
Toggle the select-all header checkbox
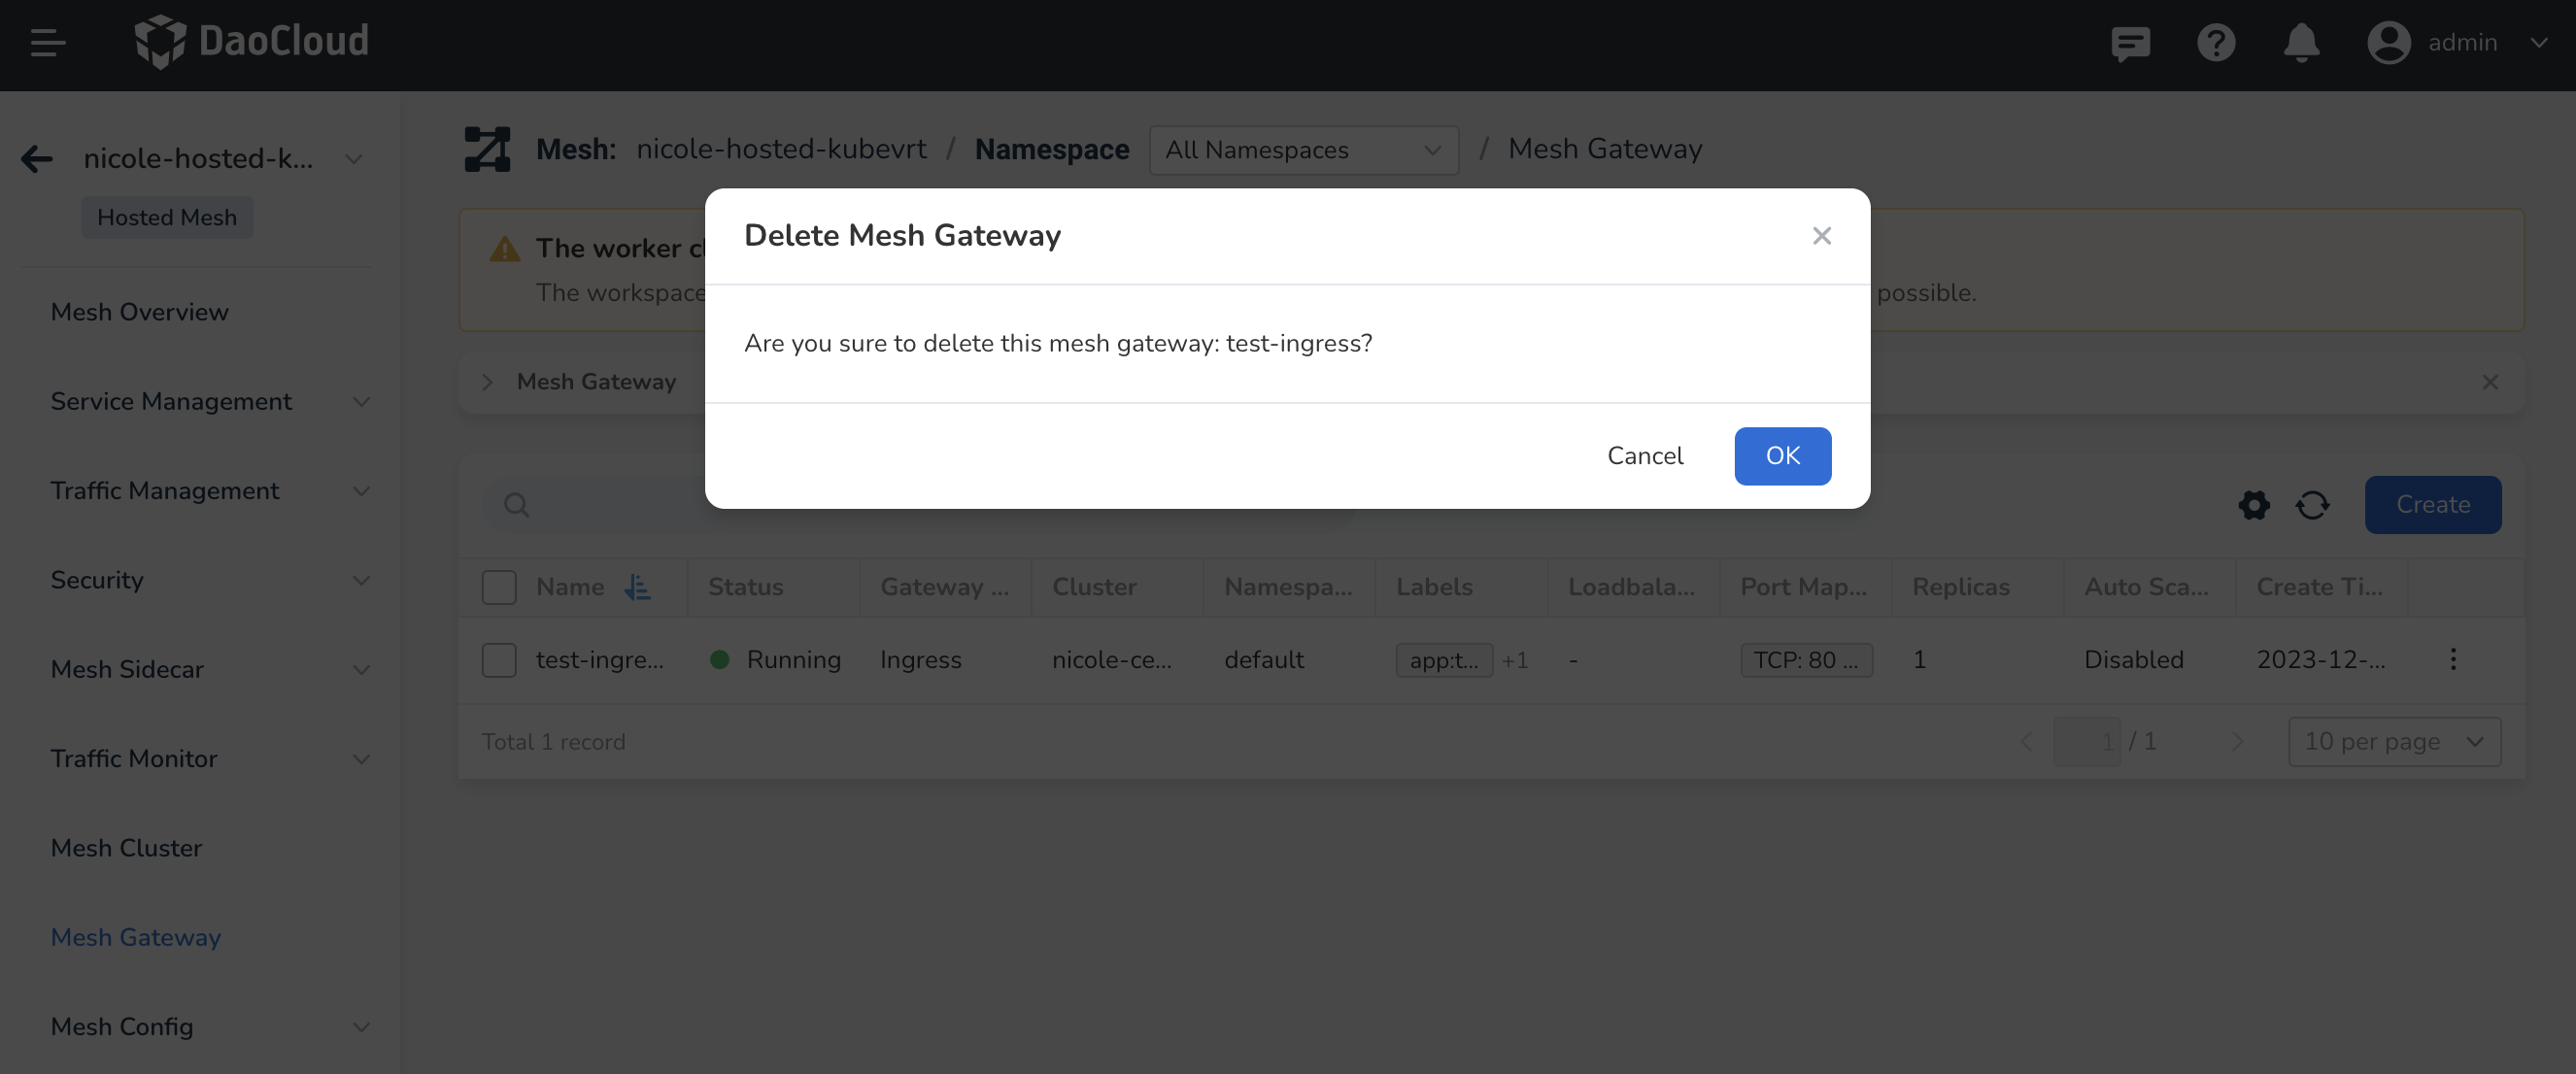coord(499,587)
